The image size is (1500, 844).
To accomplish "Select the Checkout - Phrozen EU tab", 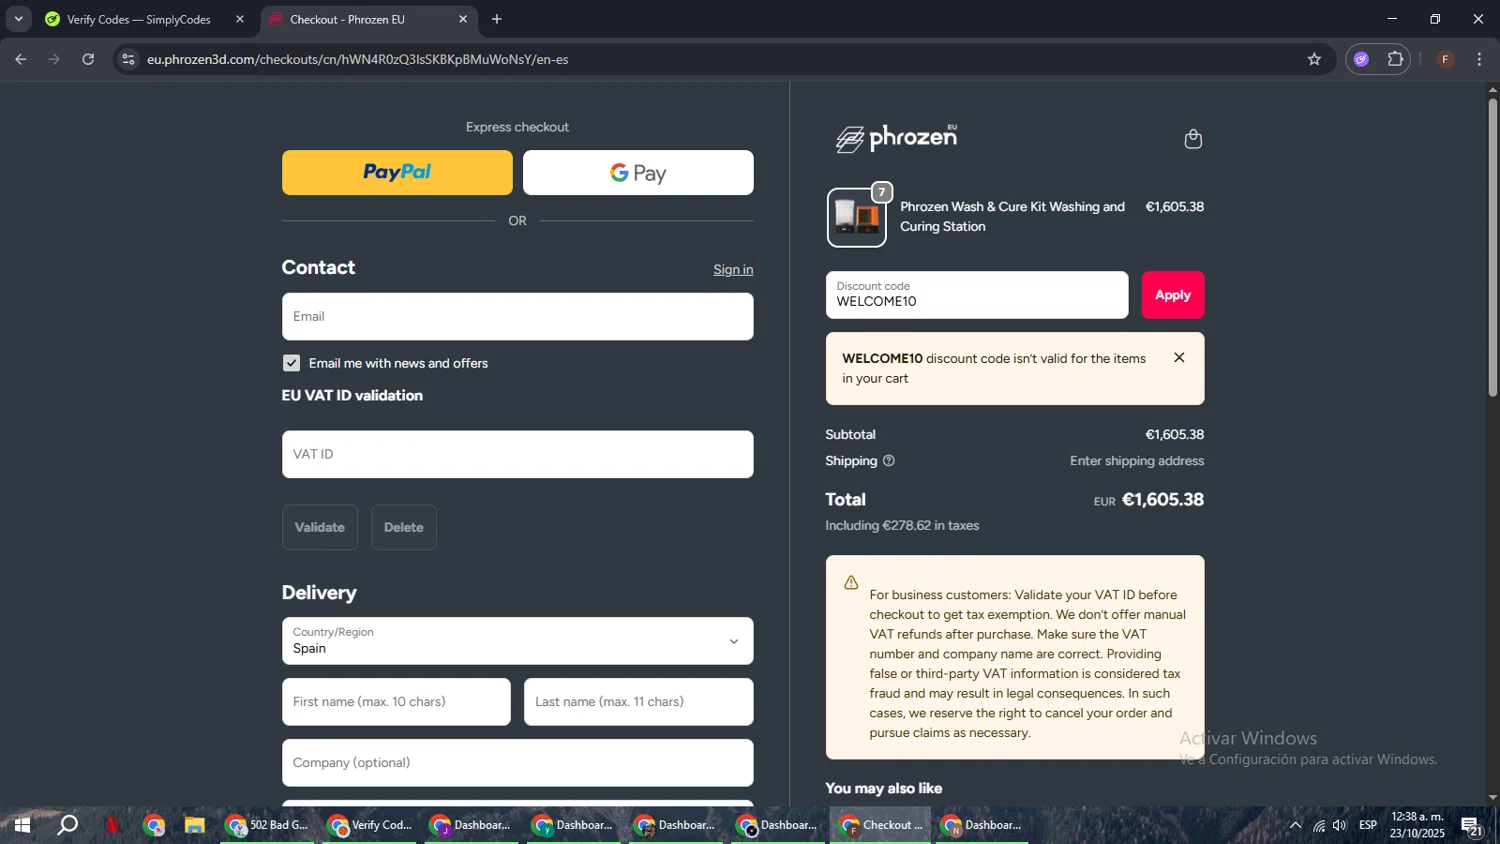I will point(346,19).
